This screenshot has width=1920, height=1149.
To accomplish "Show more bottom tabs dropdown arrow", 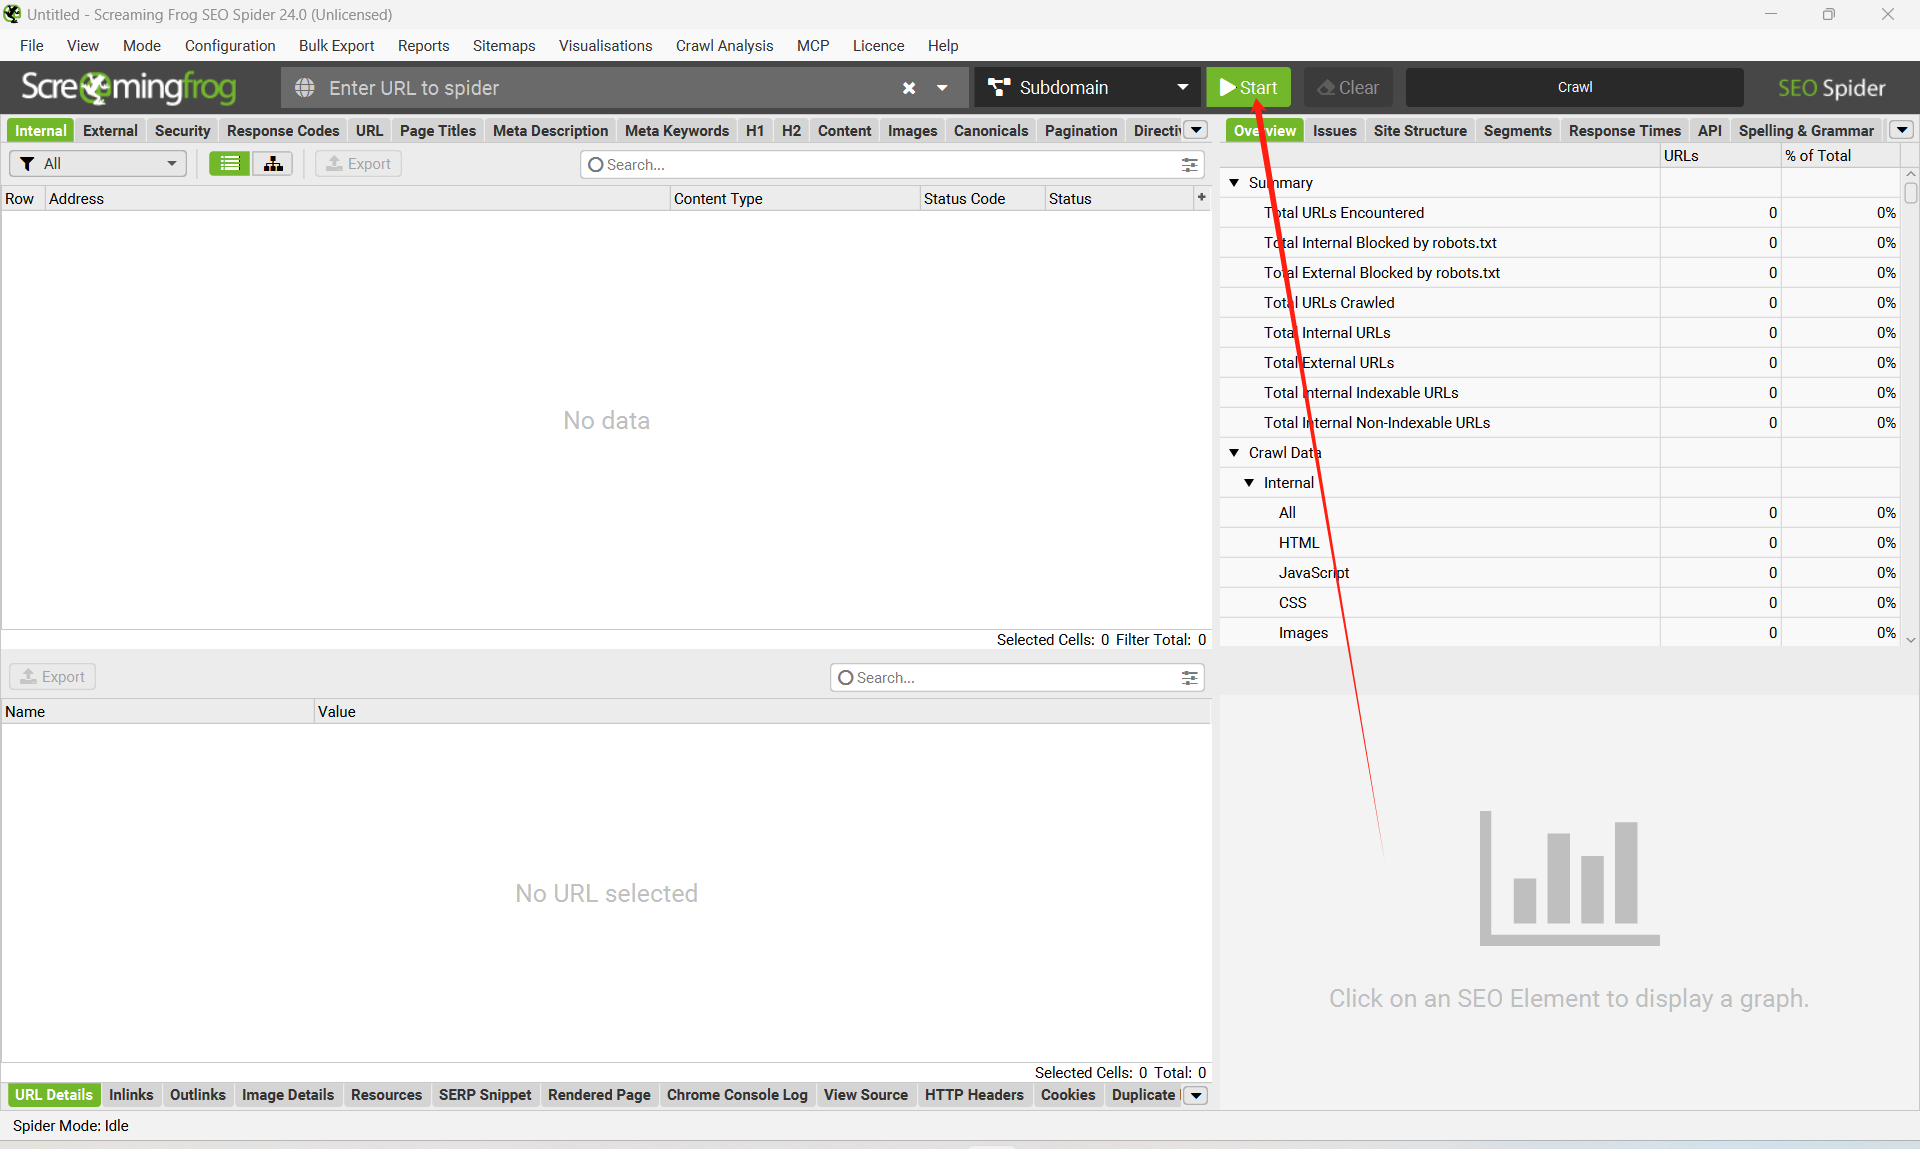I will point(1196,1095).
